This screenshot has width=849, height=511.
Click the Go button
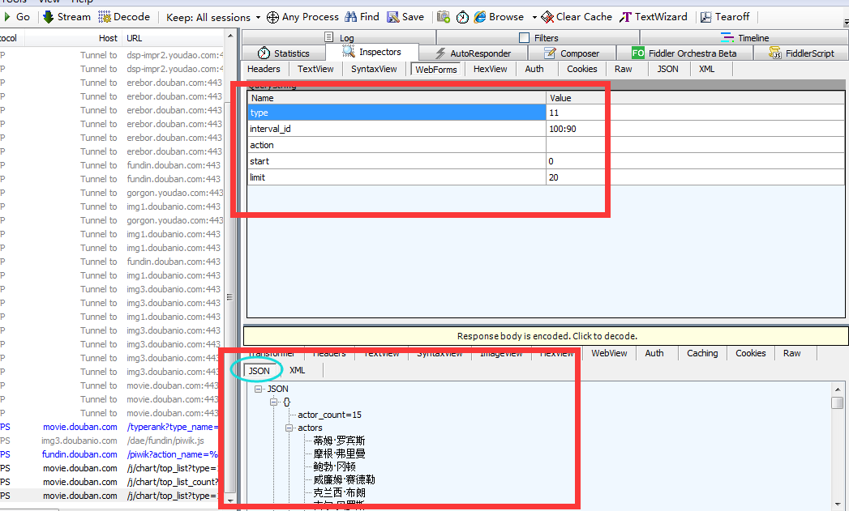(17, 17)
